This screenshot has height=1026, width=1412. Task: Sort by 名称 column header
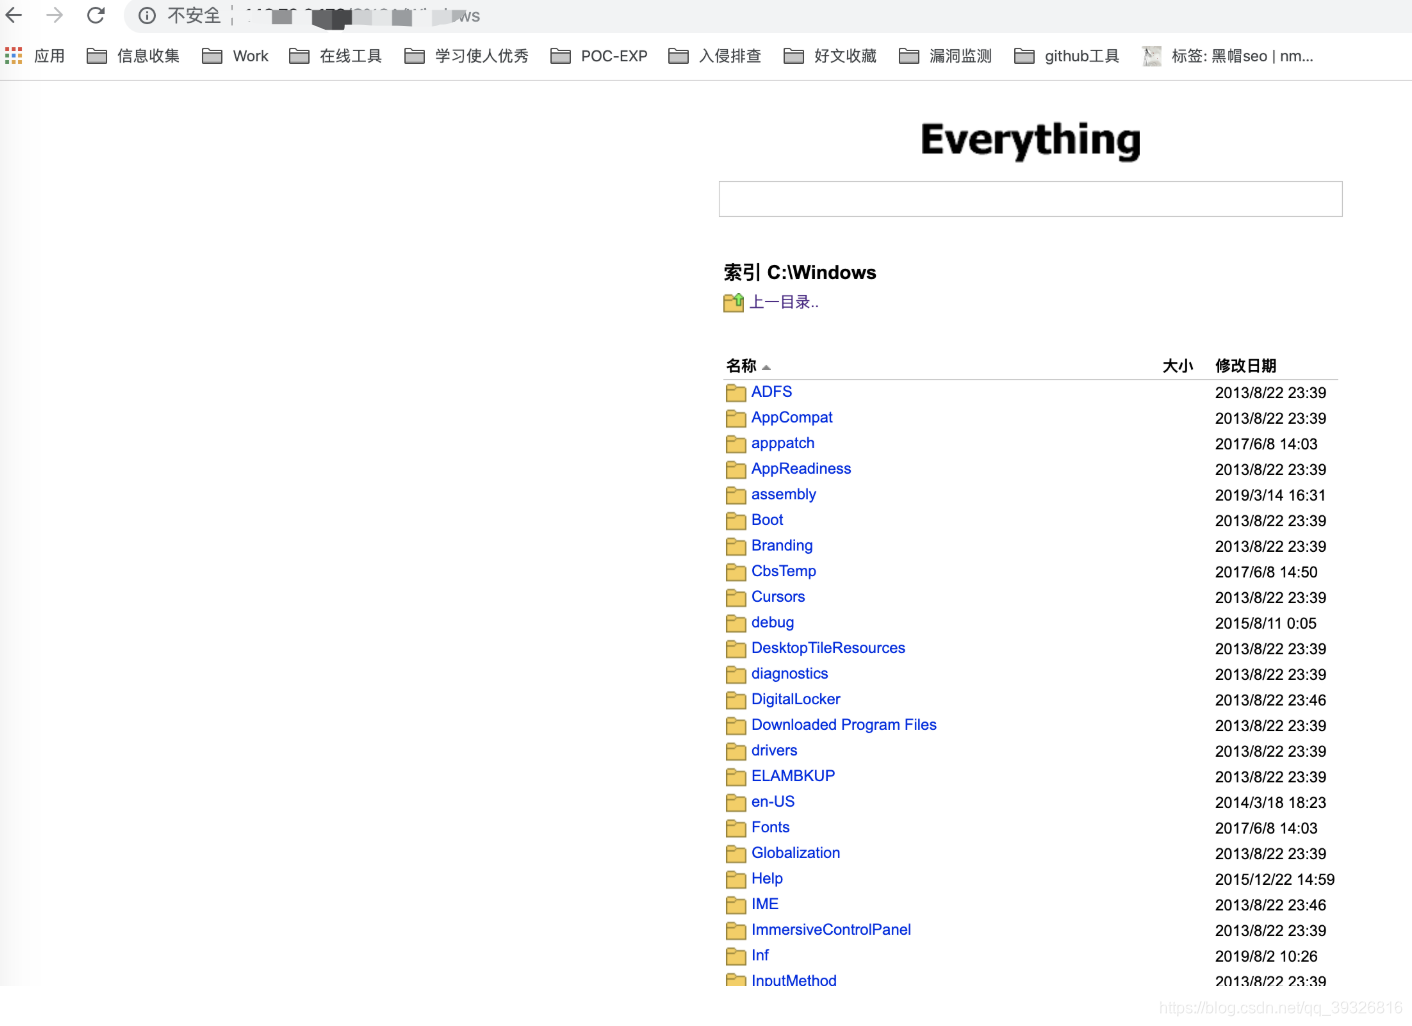click(x=741, y=366)
